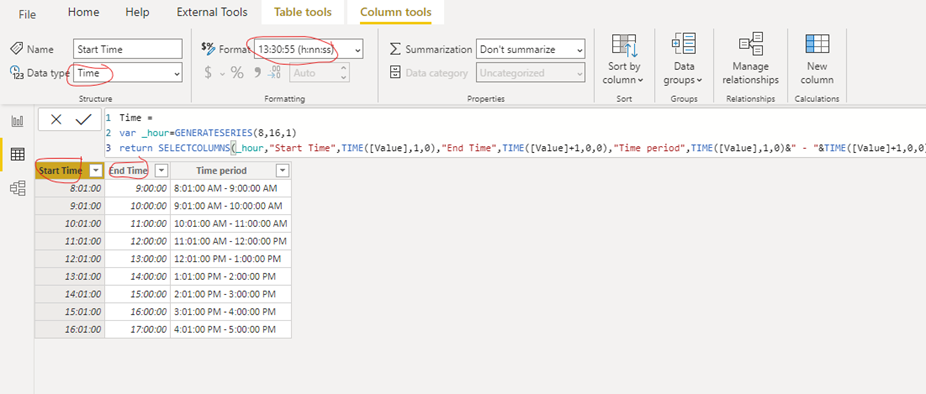Click cell 10:01:00 AM - 11:00:00 AM

[231, 224]
